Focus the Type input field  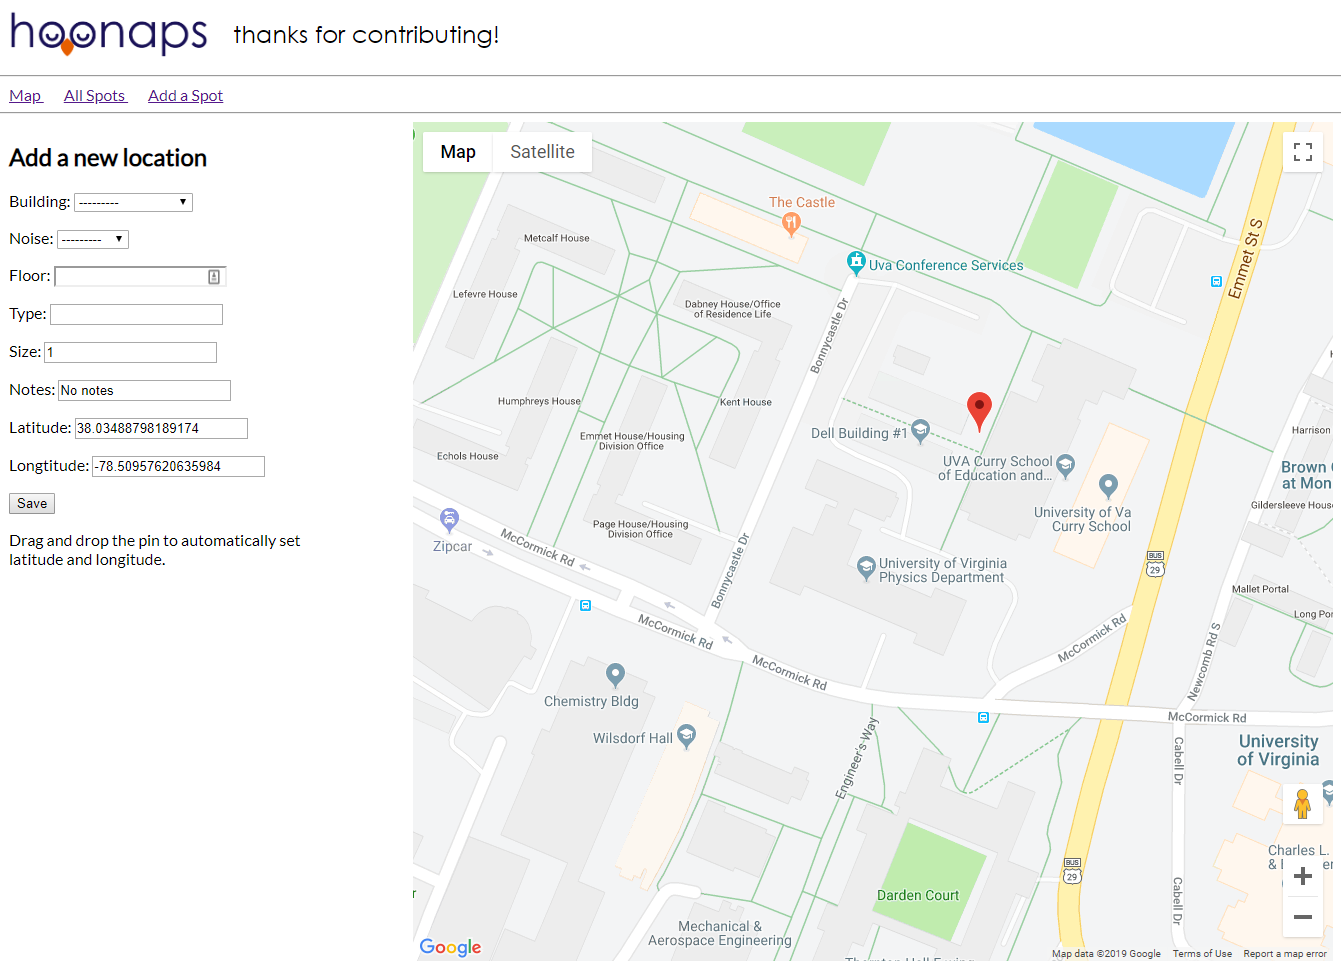(136, 314)
